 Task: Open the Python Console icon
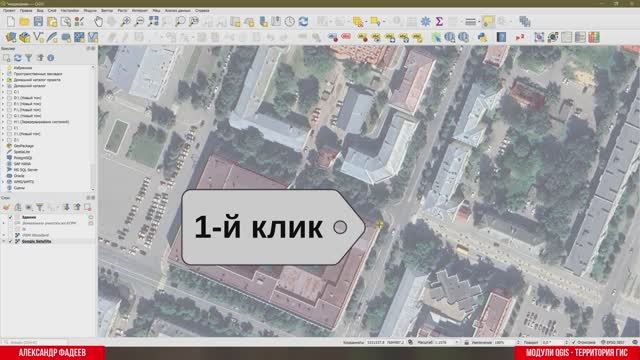click(x=482, y=38)
